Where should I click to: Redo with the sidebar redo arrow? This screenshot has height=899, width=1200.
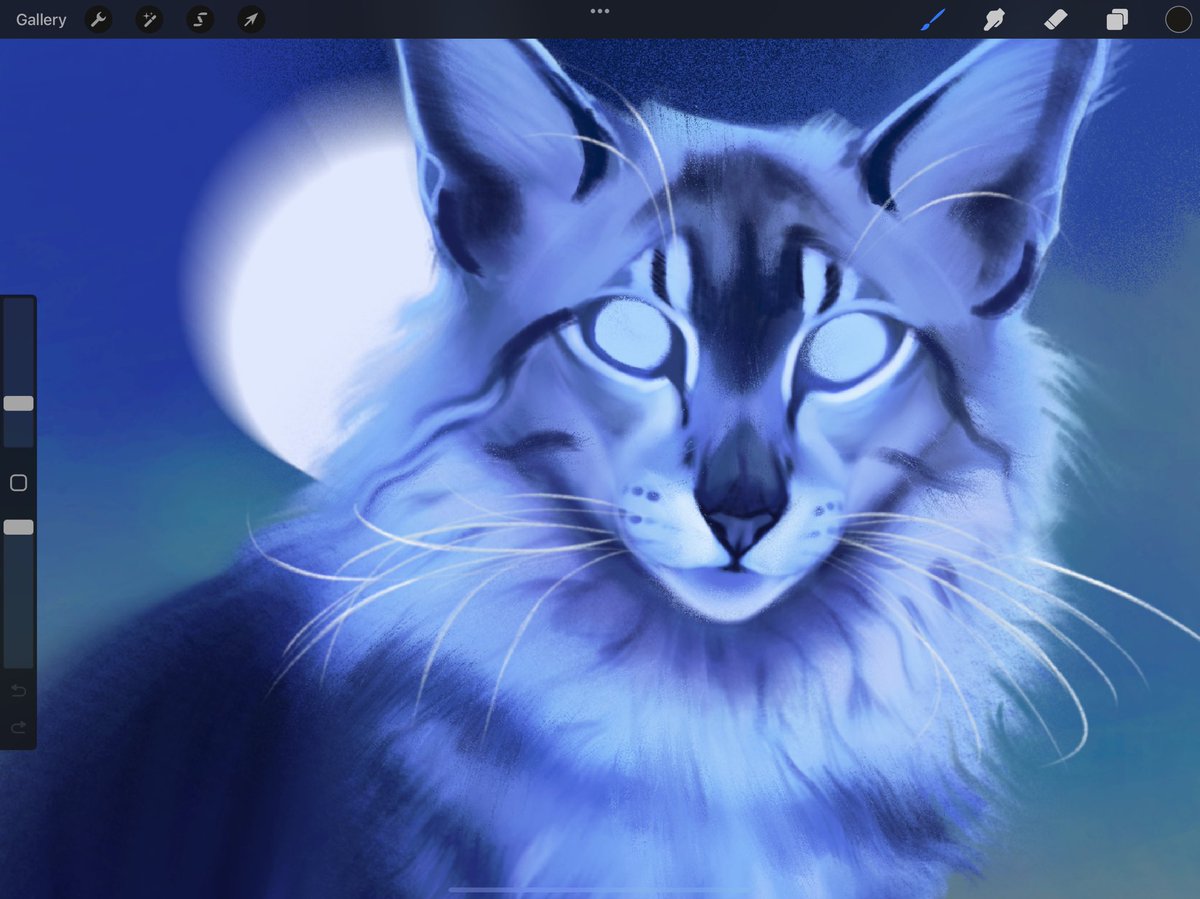[18, 728]
